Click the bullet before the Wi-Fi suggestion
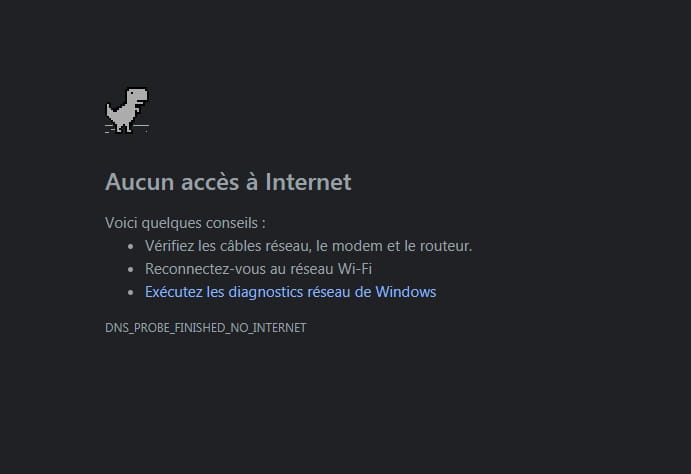Screen dimensions: 691x474 pos(130,270)
